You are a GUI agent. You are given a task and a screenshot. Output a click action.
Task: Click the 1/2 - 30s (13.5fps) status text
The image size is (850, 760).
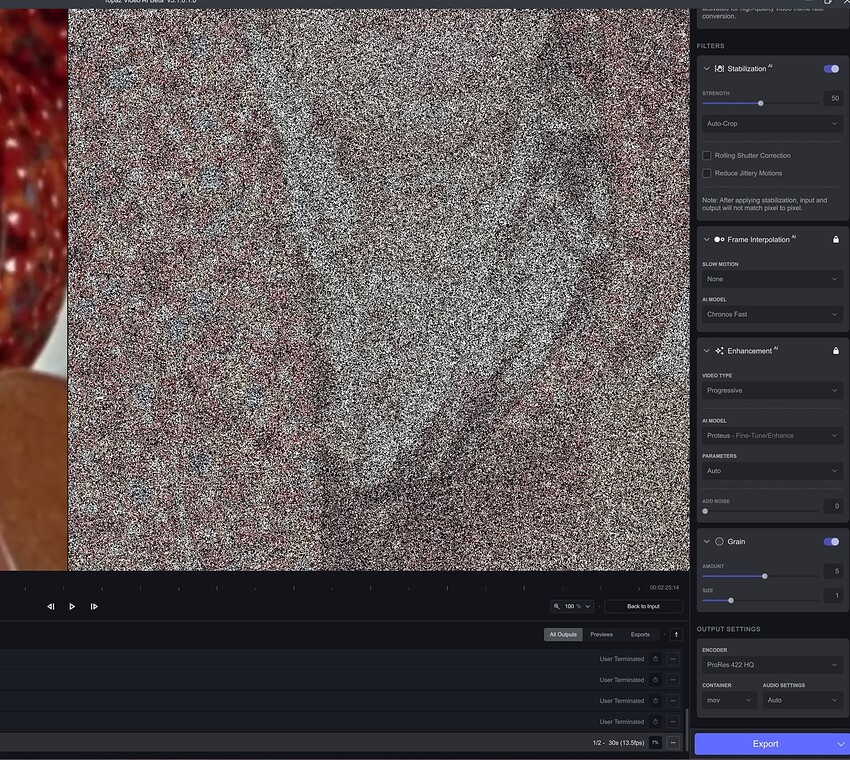619,743
